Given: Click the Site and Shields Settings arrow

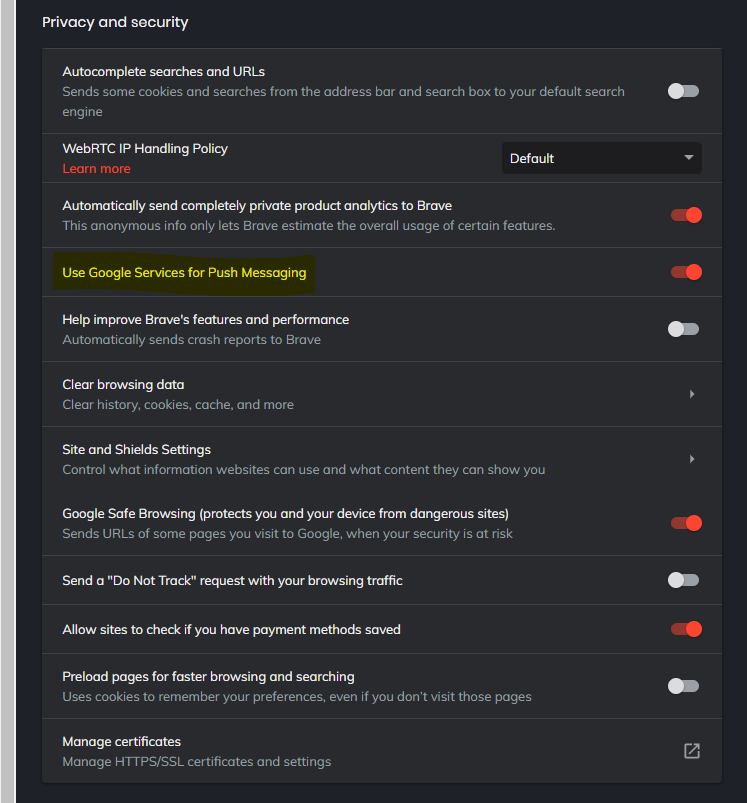Looking at the screenshot, I should pos(691,459).
